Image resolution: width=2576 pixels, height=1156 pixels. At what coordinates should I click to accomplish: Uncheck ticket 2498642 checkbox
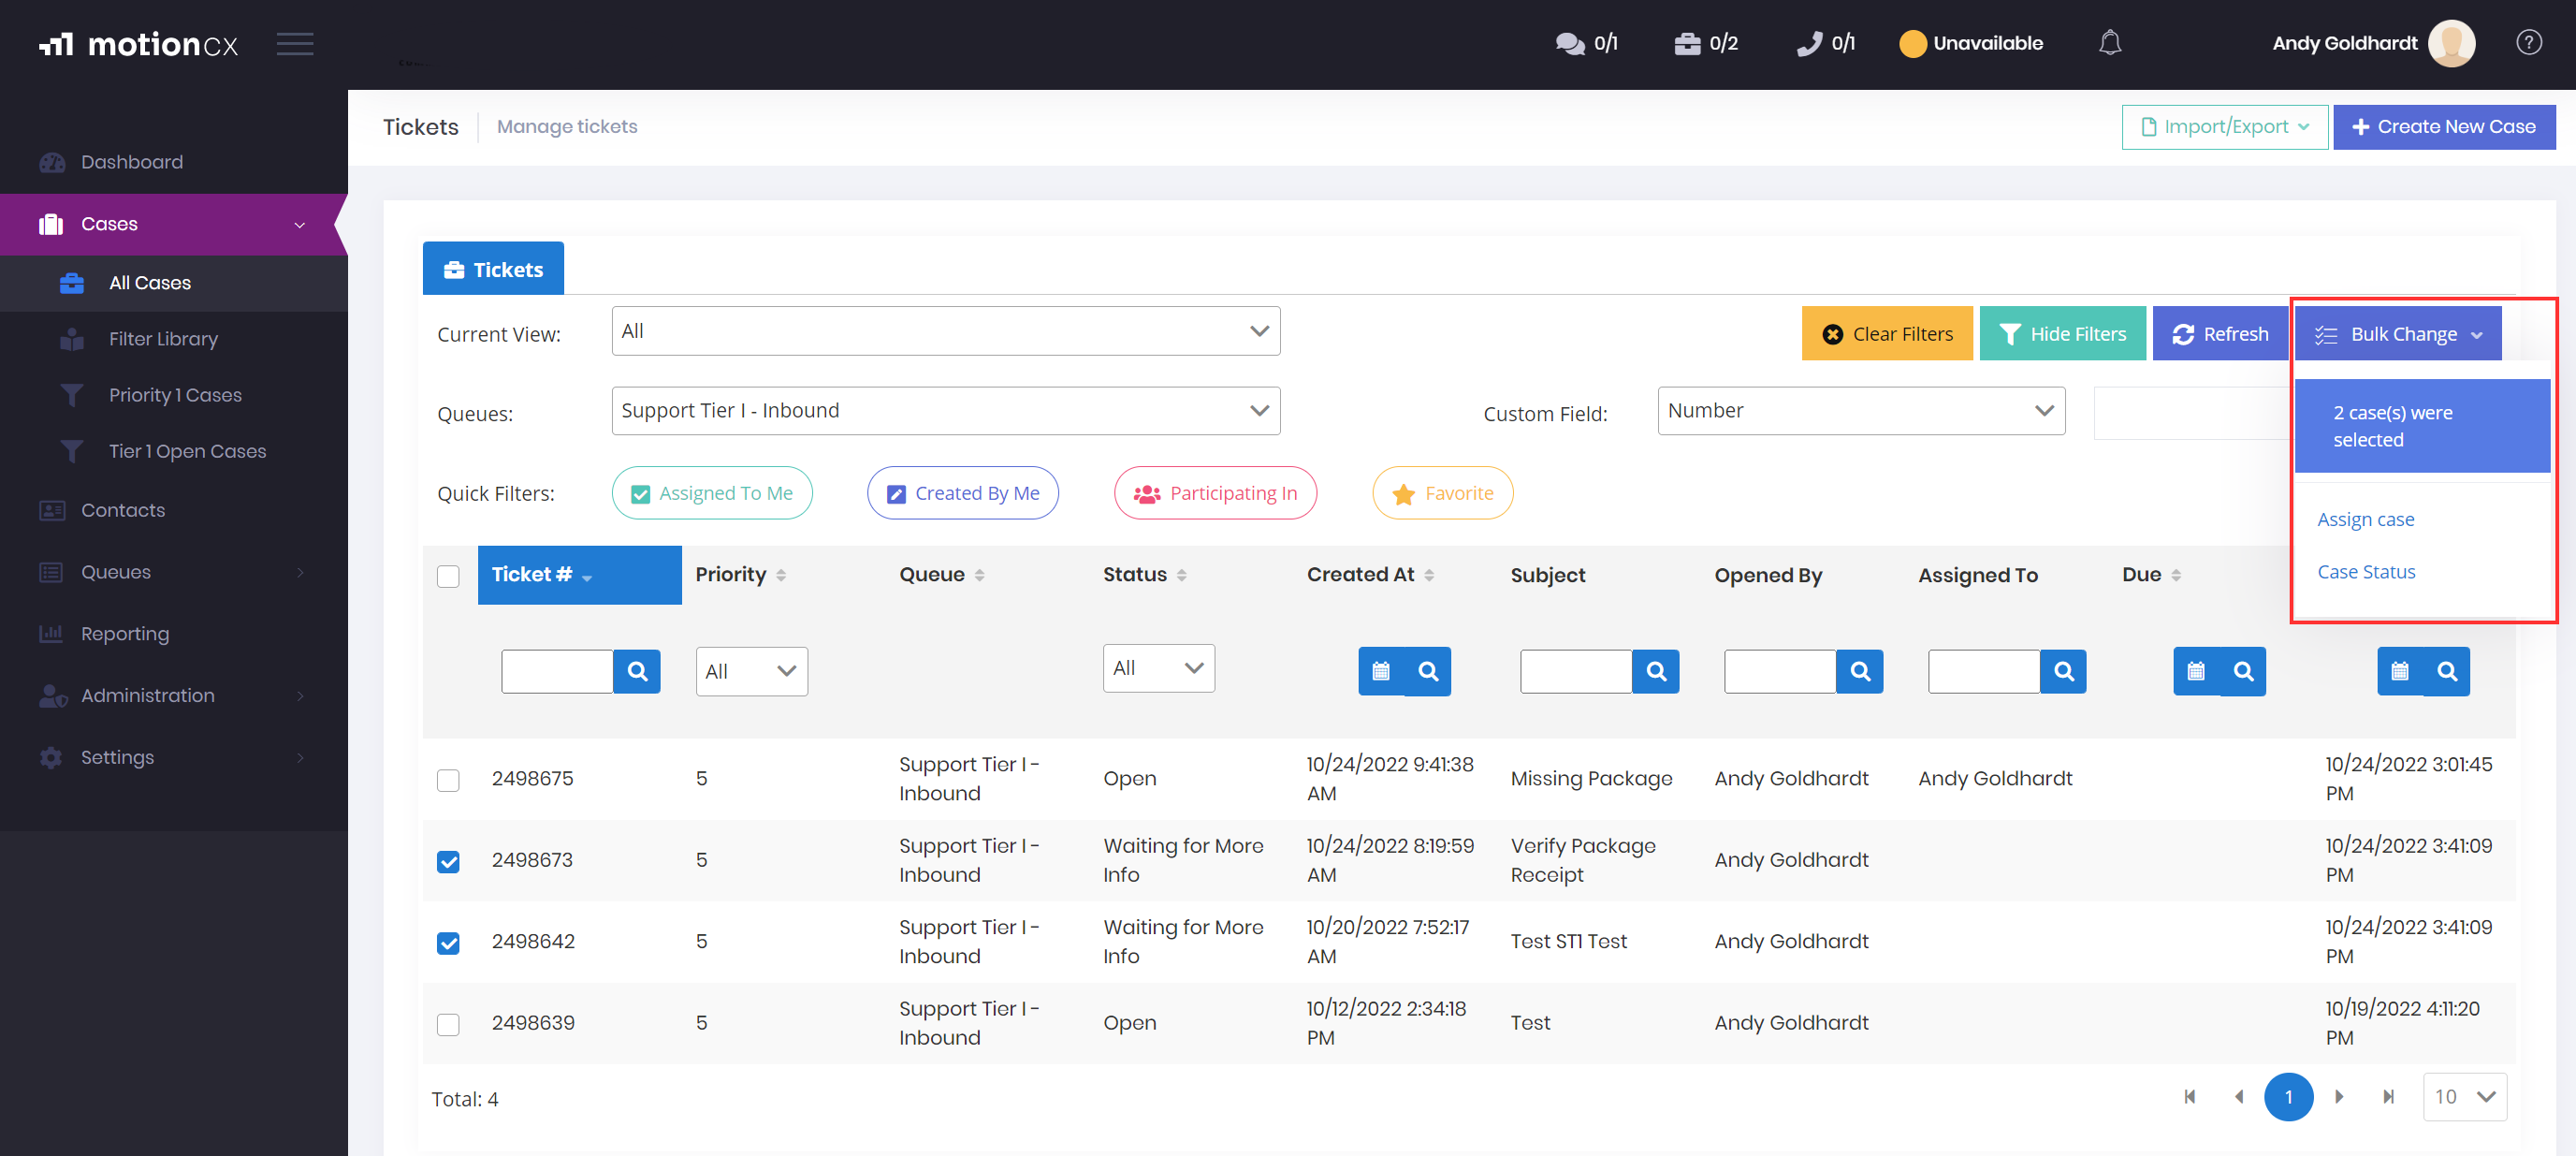click(448, 943)
